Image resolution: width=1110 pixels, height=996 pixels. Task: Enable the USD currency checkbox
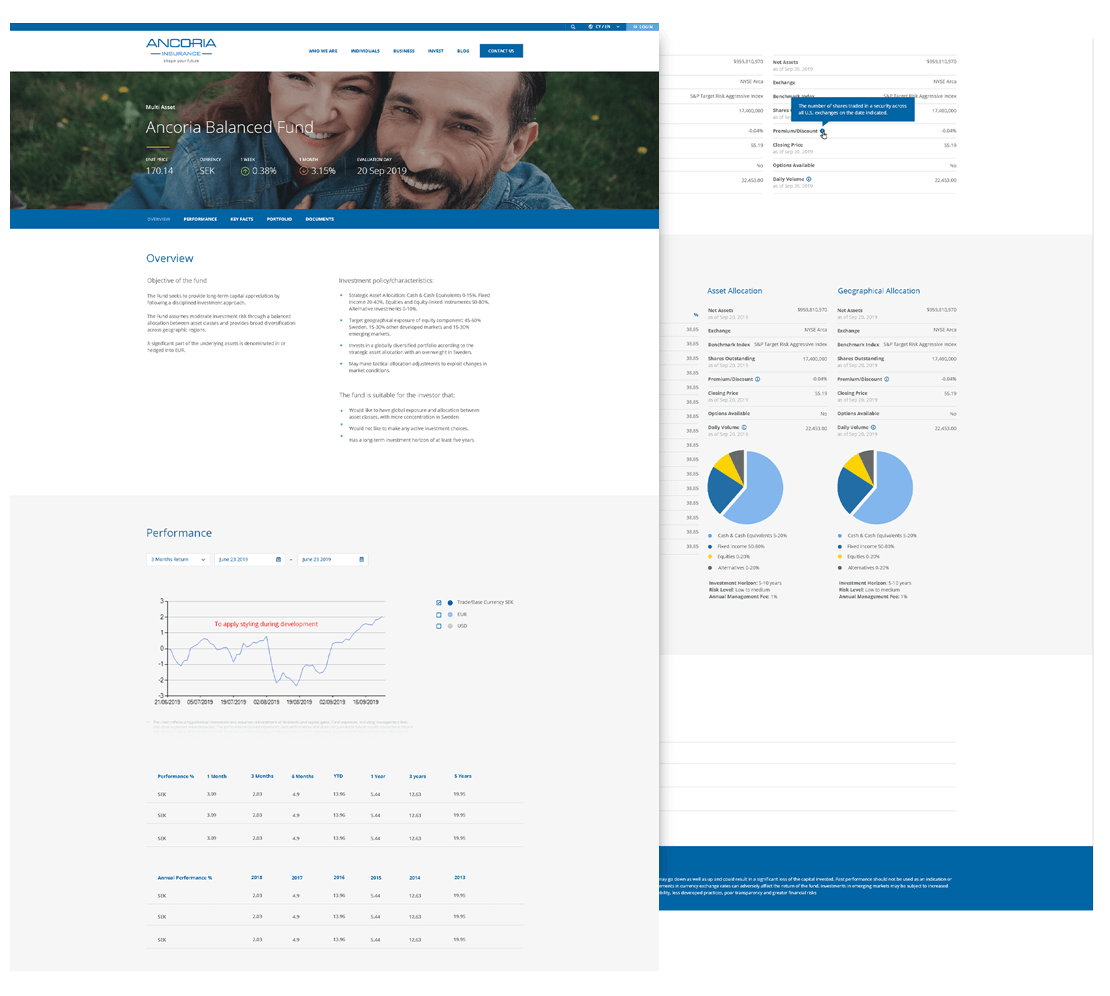click(439, 626)
